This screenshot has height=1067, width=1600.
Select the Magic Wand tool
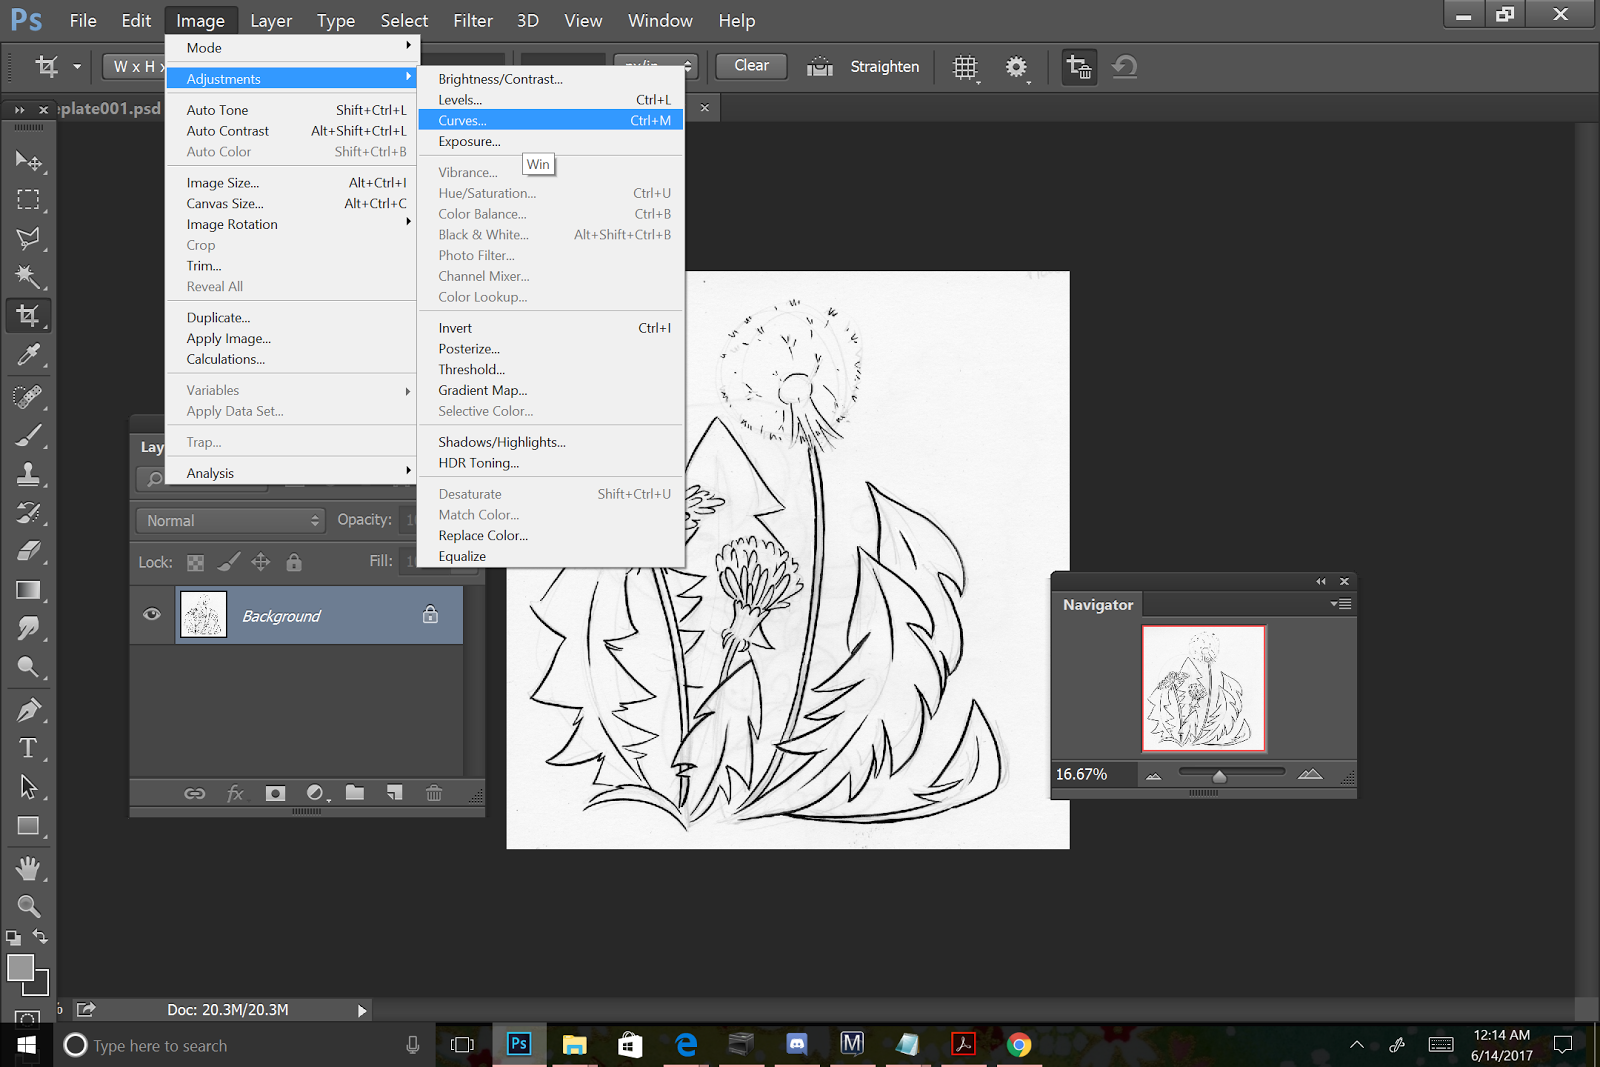click(28, 276)
